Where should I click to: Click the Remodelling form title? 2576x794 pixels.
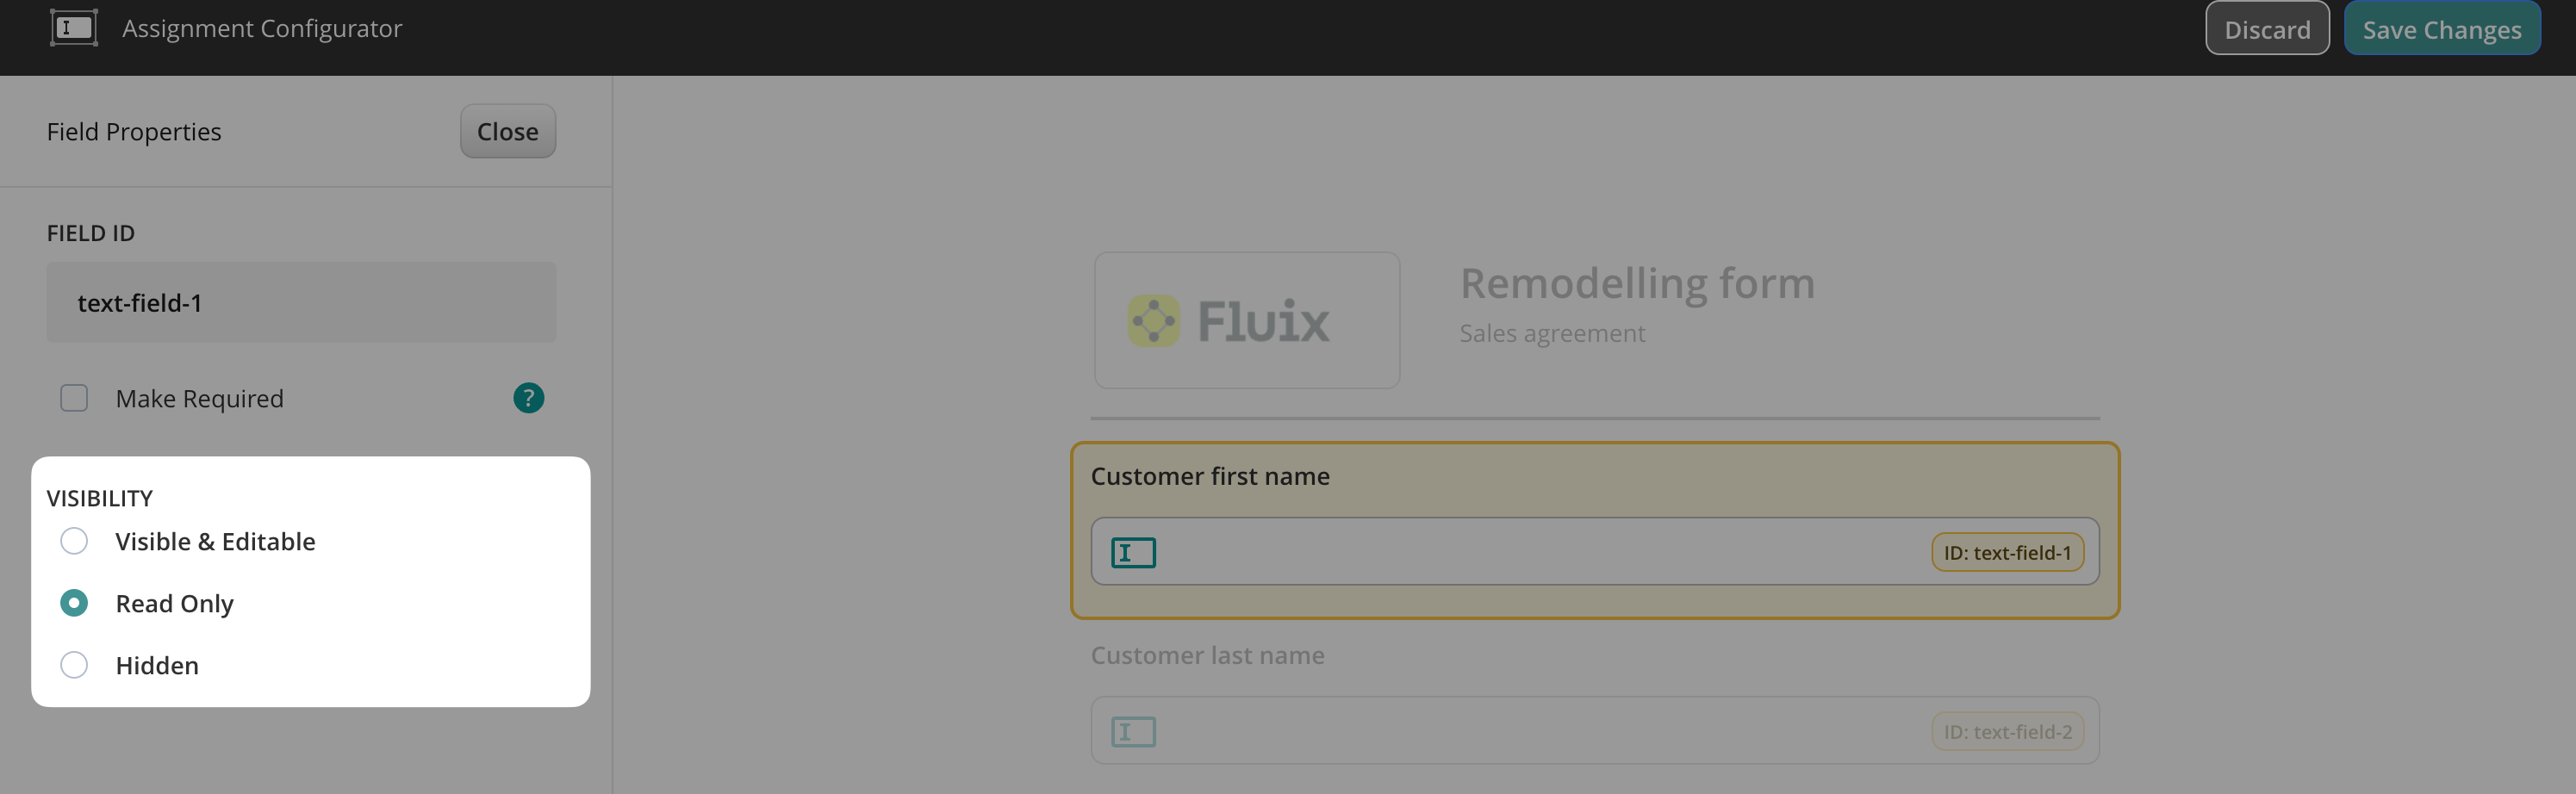(x=1636, y=284)
